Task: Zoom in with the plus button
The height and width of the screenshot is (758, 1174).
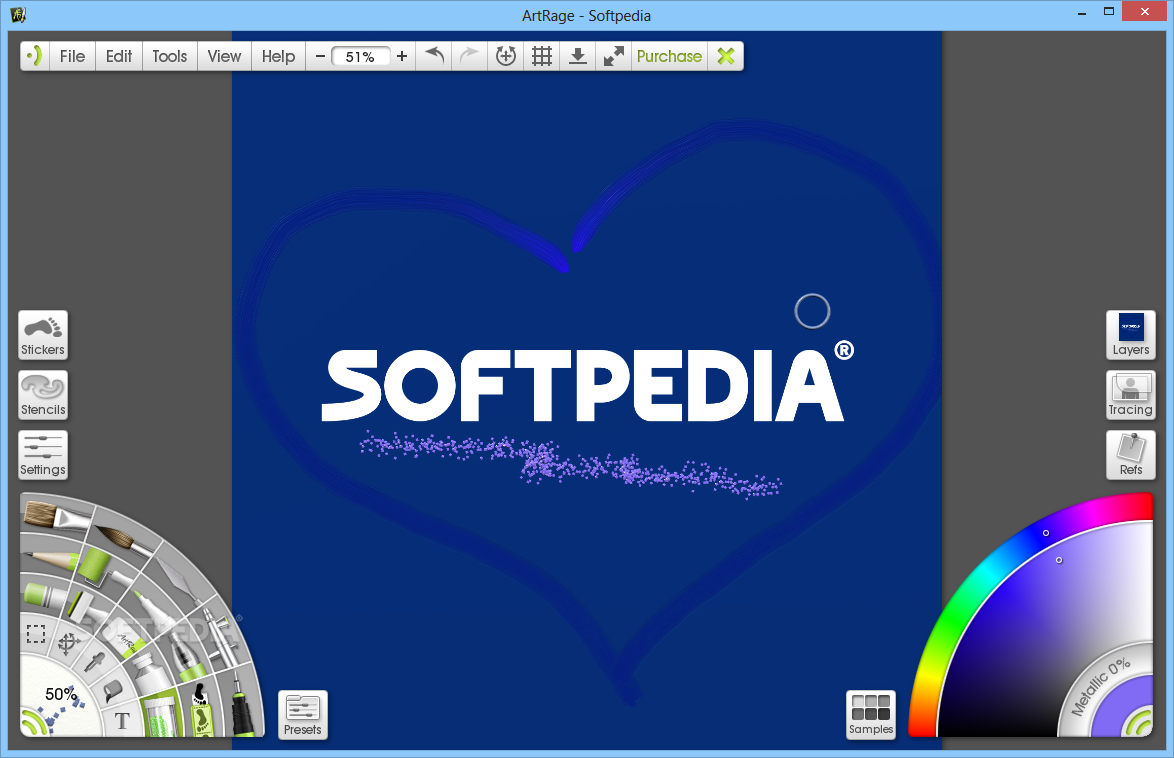Action: (402, 56)
